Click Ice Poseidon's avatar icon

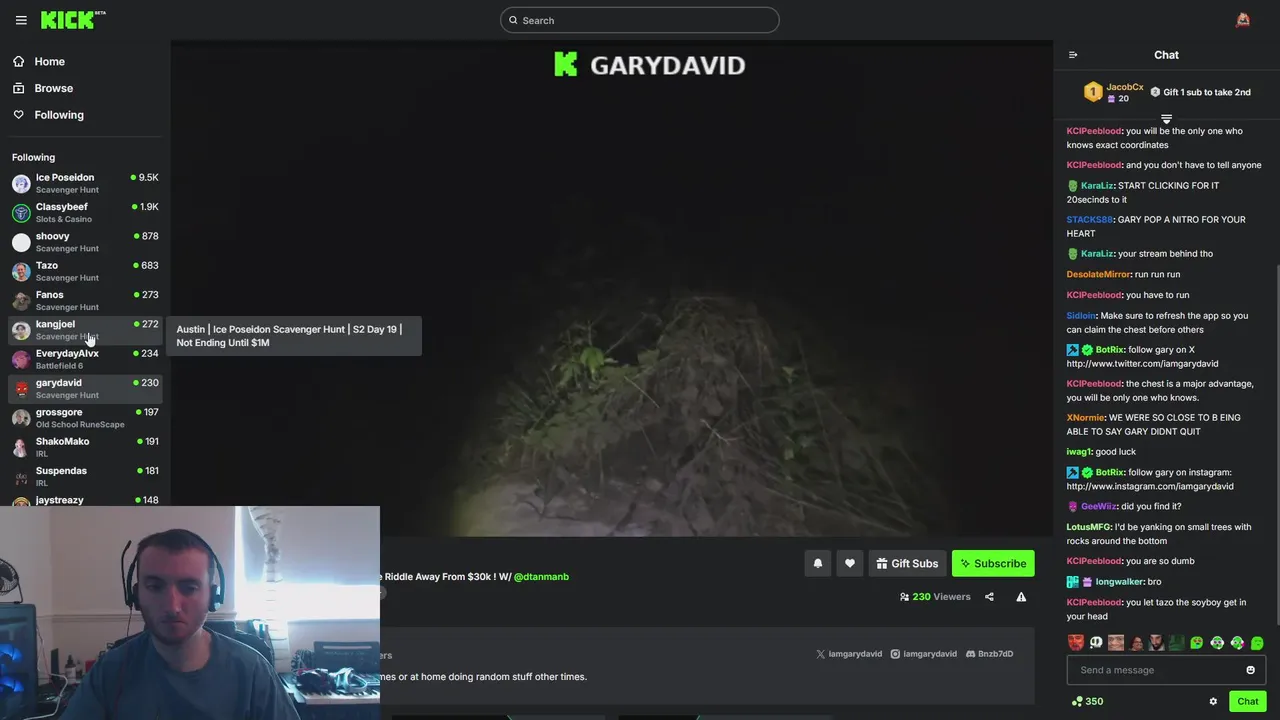pyautogui.click(x=21, y=184)
